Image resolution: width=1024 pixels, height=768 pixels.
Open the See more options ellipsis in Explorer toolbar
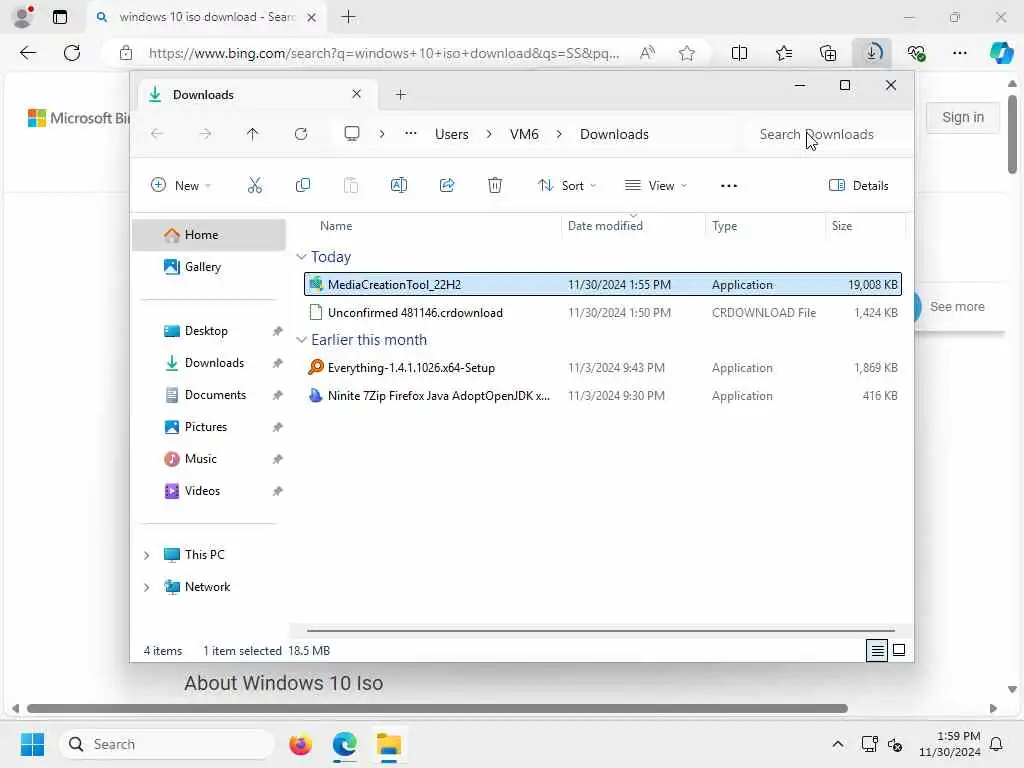729,185
